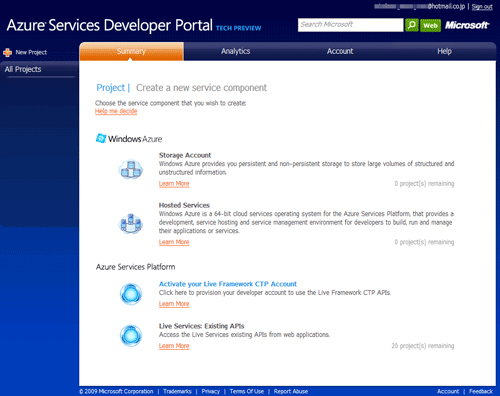Viewport: 500px width, 396px height.
Task: Focus the Search Microsoft input field
Action: click(350, 25)
